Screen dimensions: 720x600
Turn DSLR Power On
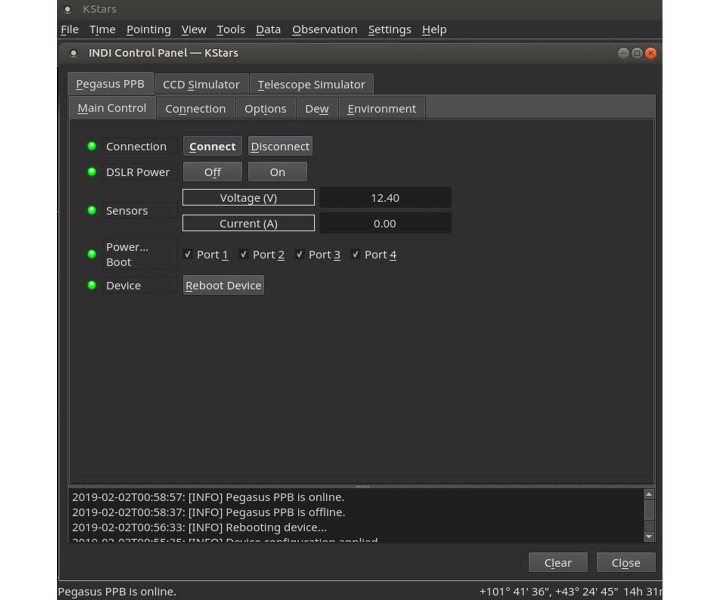coord(277,172)
